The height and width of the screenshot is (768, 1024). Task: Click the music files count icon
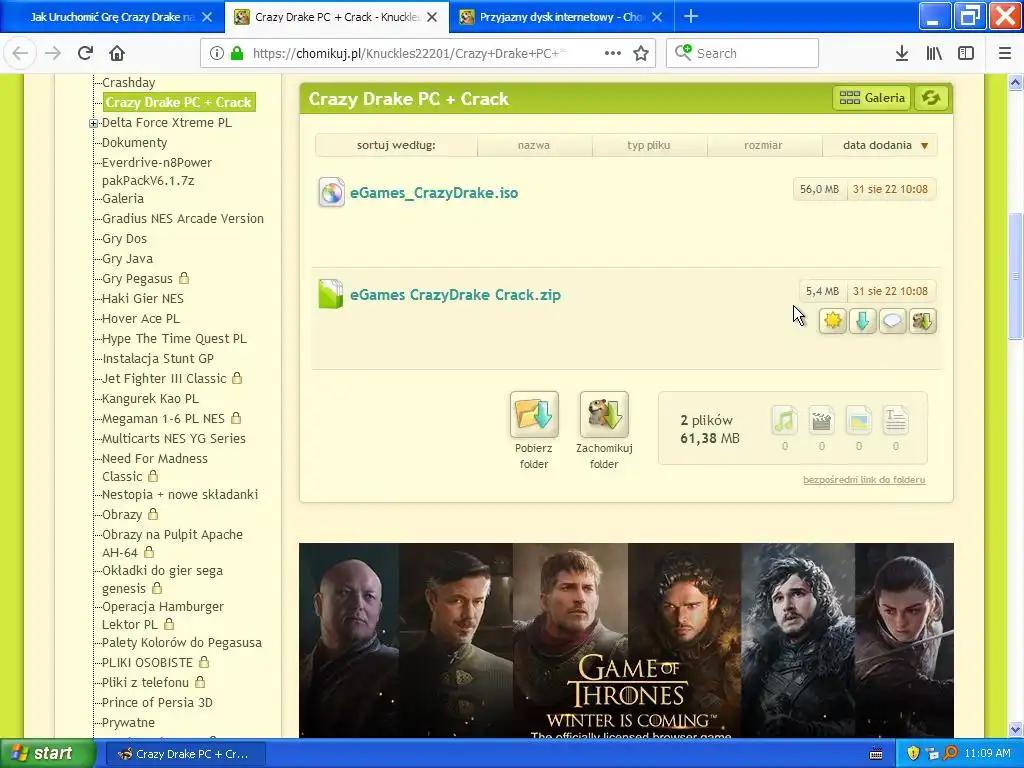pos(784,421)
